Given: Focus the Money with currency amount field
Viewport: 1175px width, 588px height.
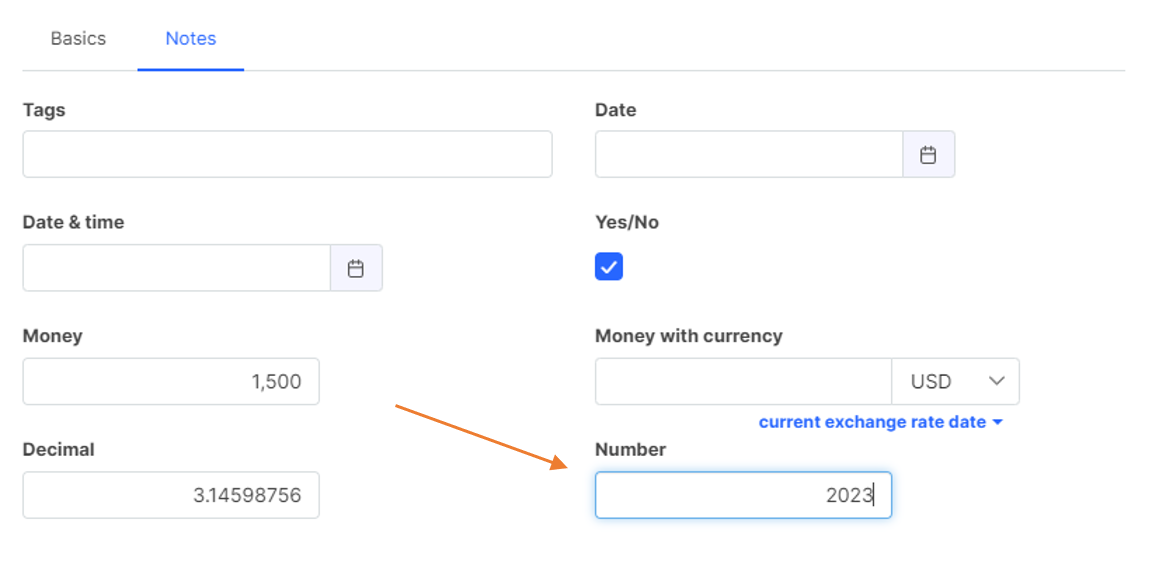Looking at the screenshot, I should 743,381.
